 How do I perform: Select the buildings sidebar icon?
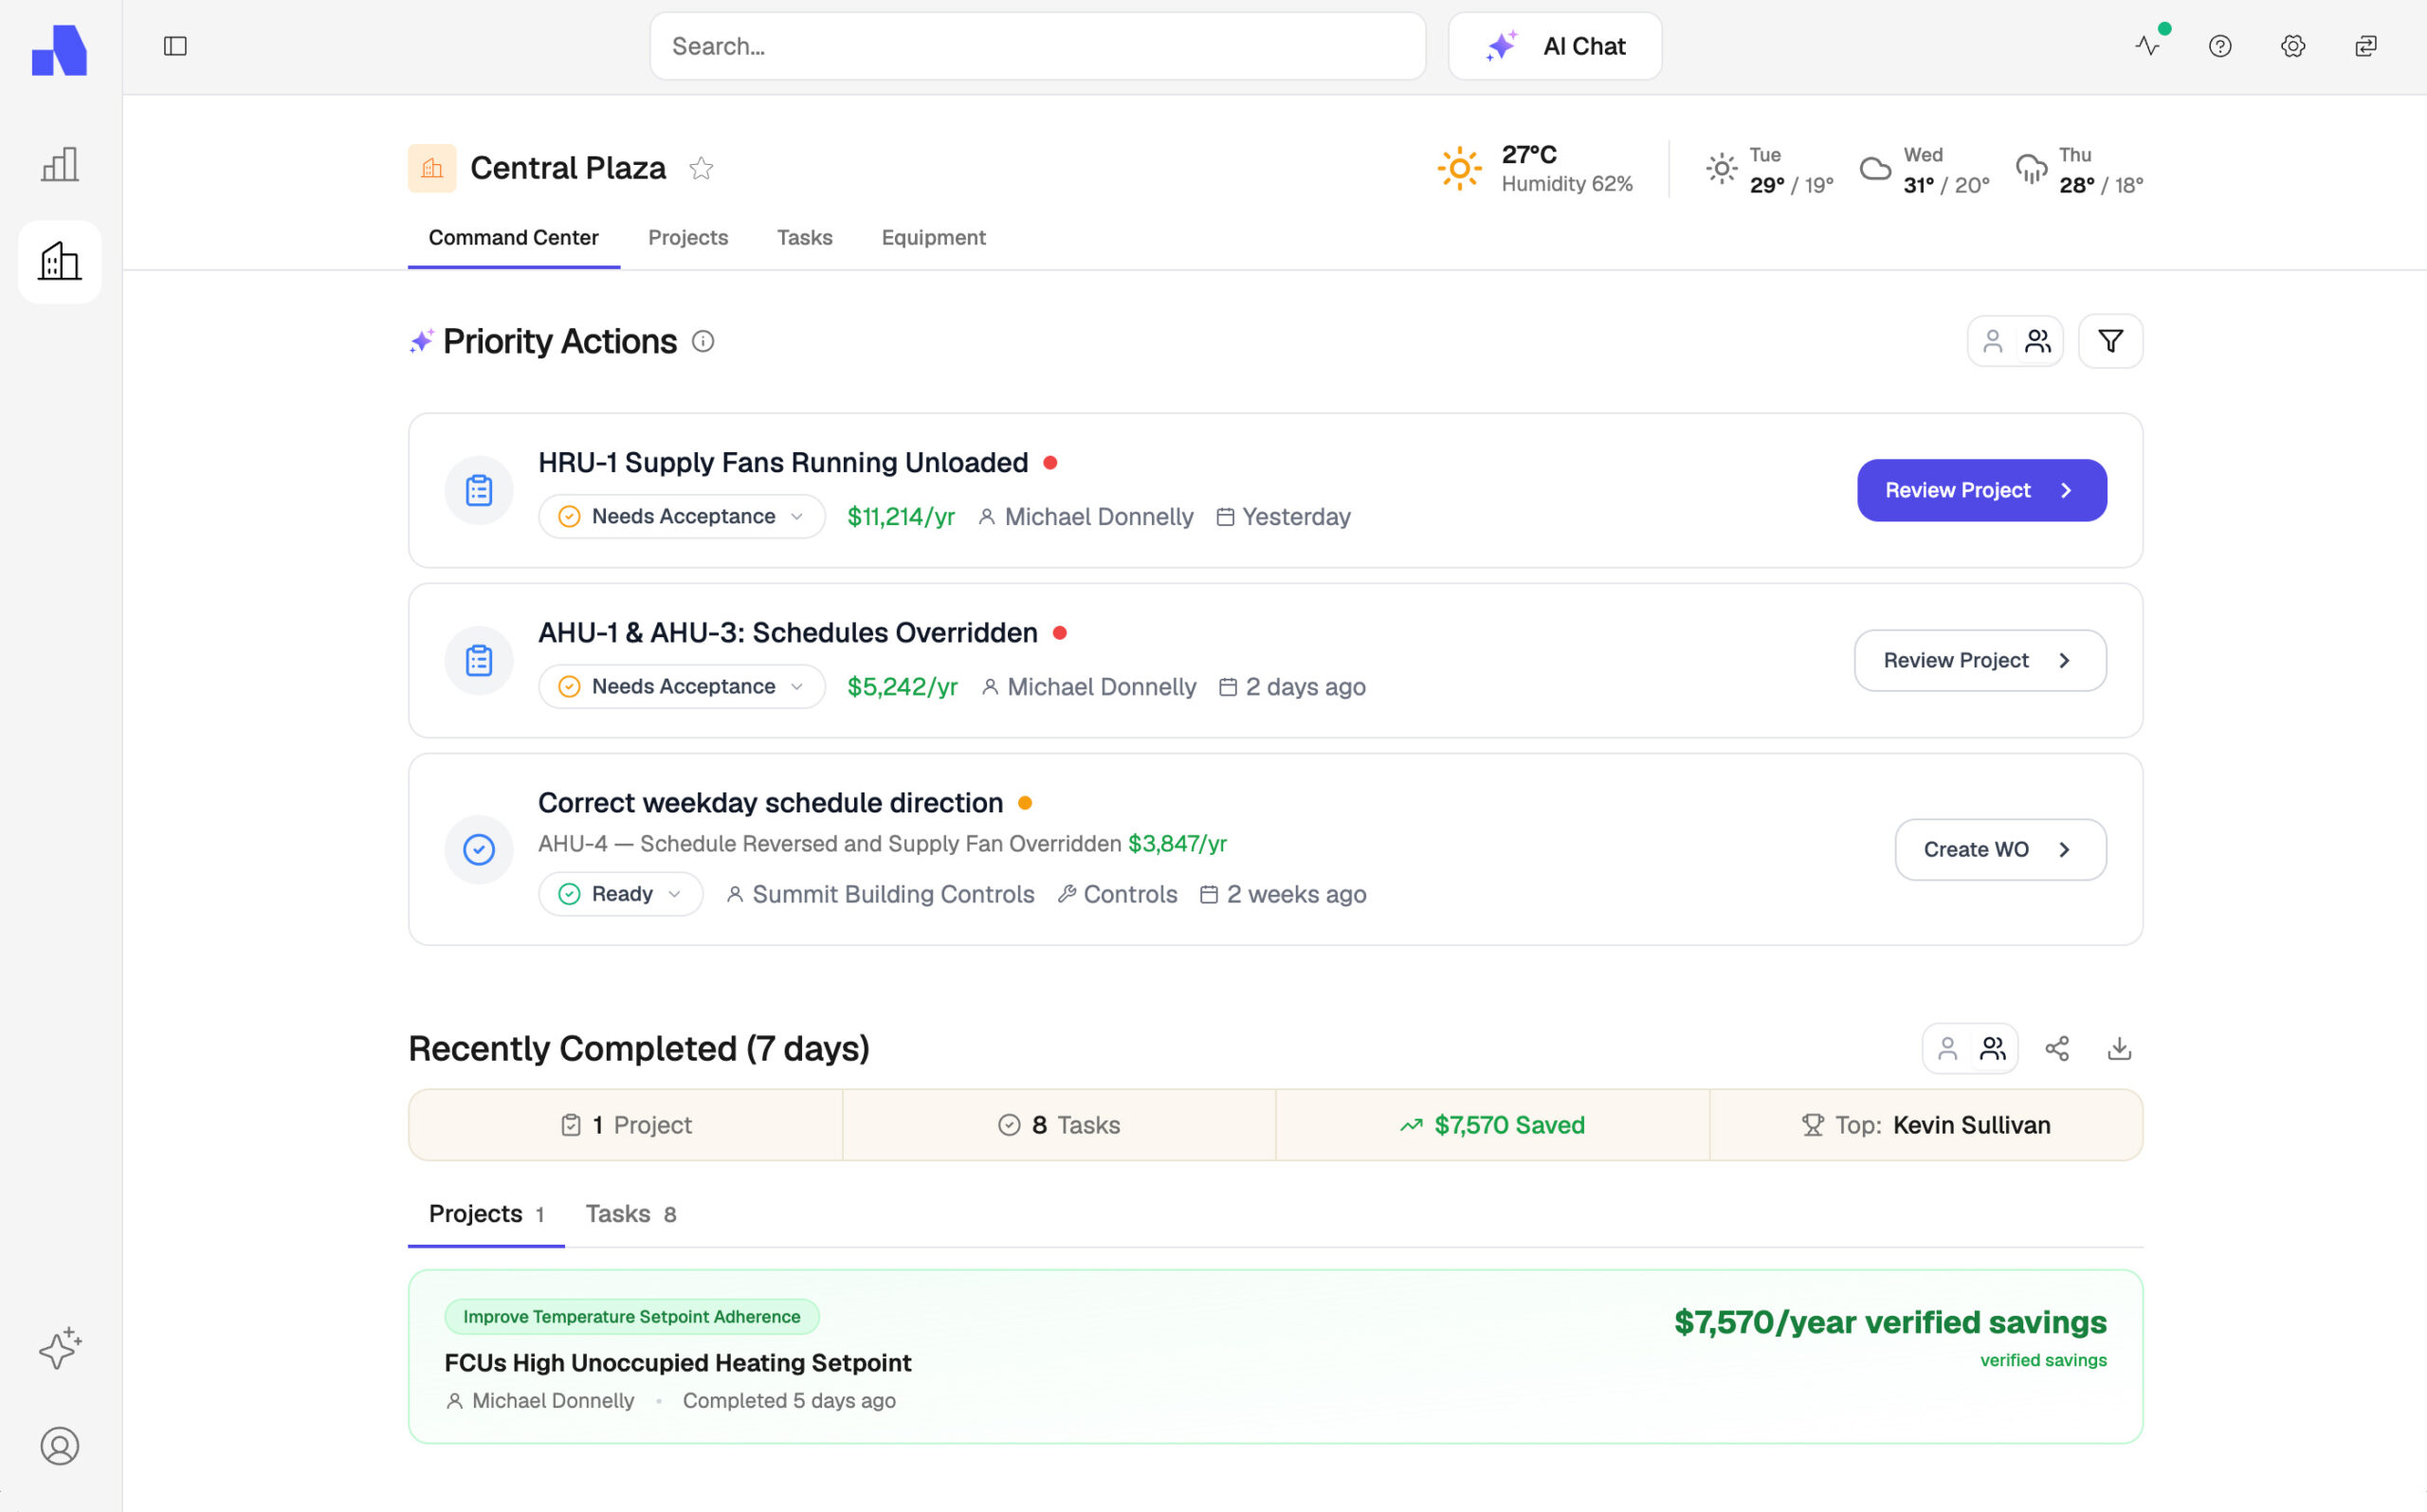pyautogui.click(x=60, y=261)
